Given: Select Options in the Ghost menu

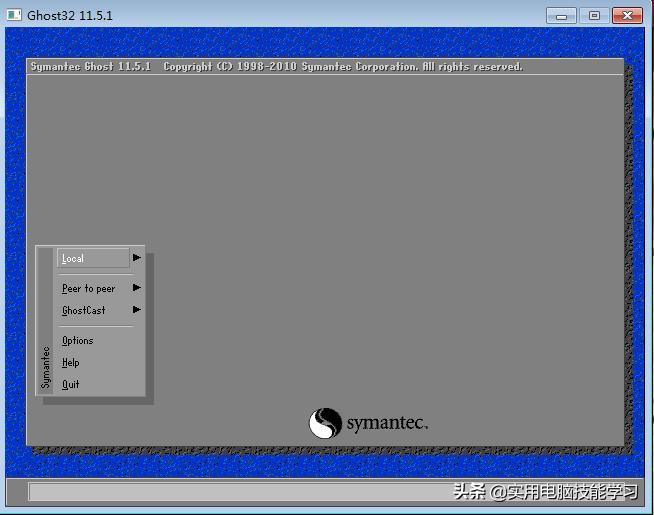Looking at the screenshot, I should coord(78,341).
